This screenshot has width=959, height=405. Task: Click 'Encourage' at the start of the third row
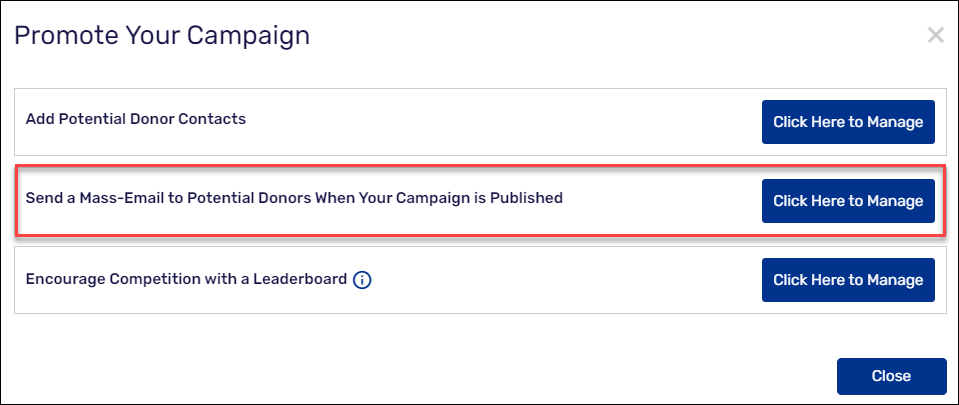tap(61, 279)
